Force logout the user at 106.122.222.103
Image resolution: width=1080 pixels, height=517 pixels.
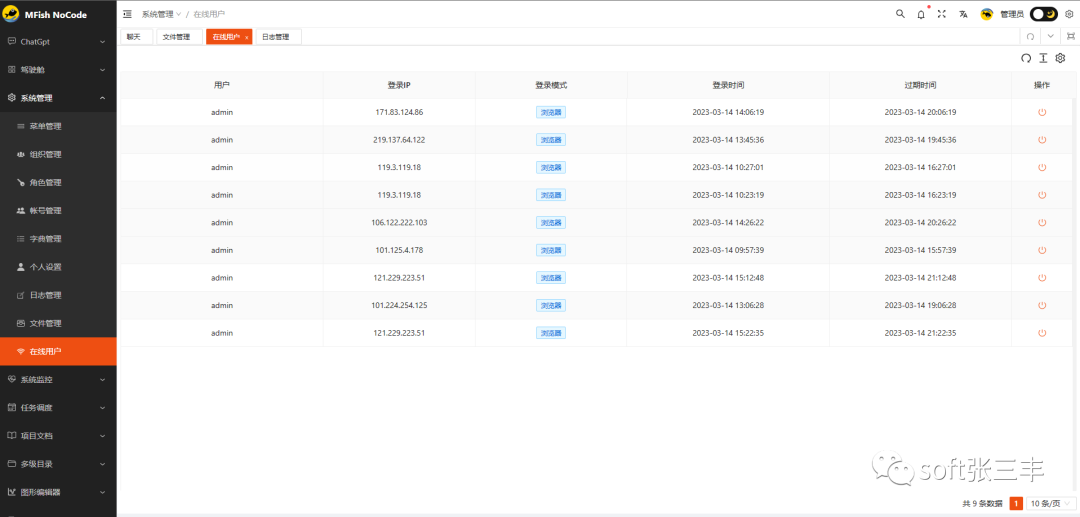coord(1042,222)
